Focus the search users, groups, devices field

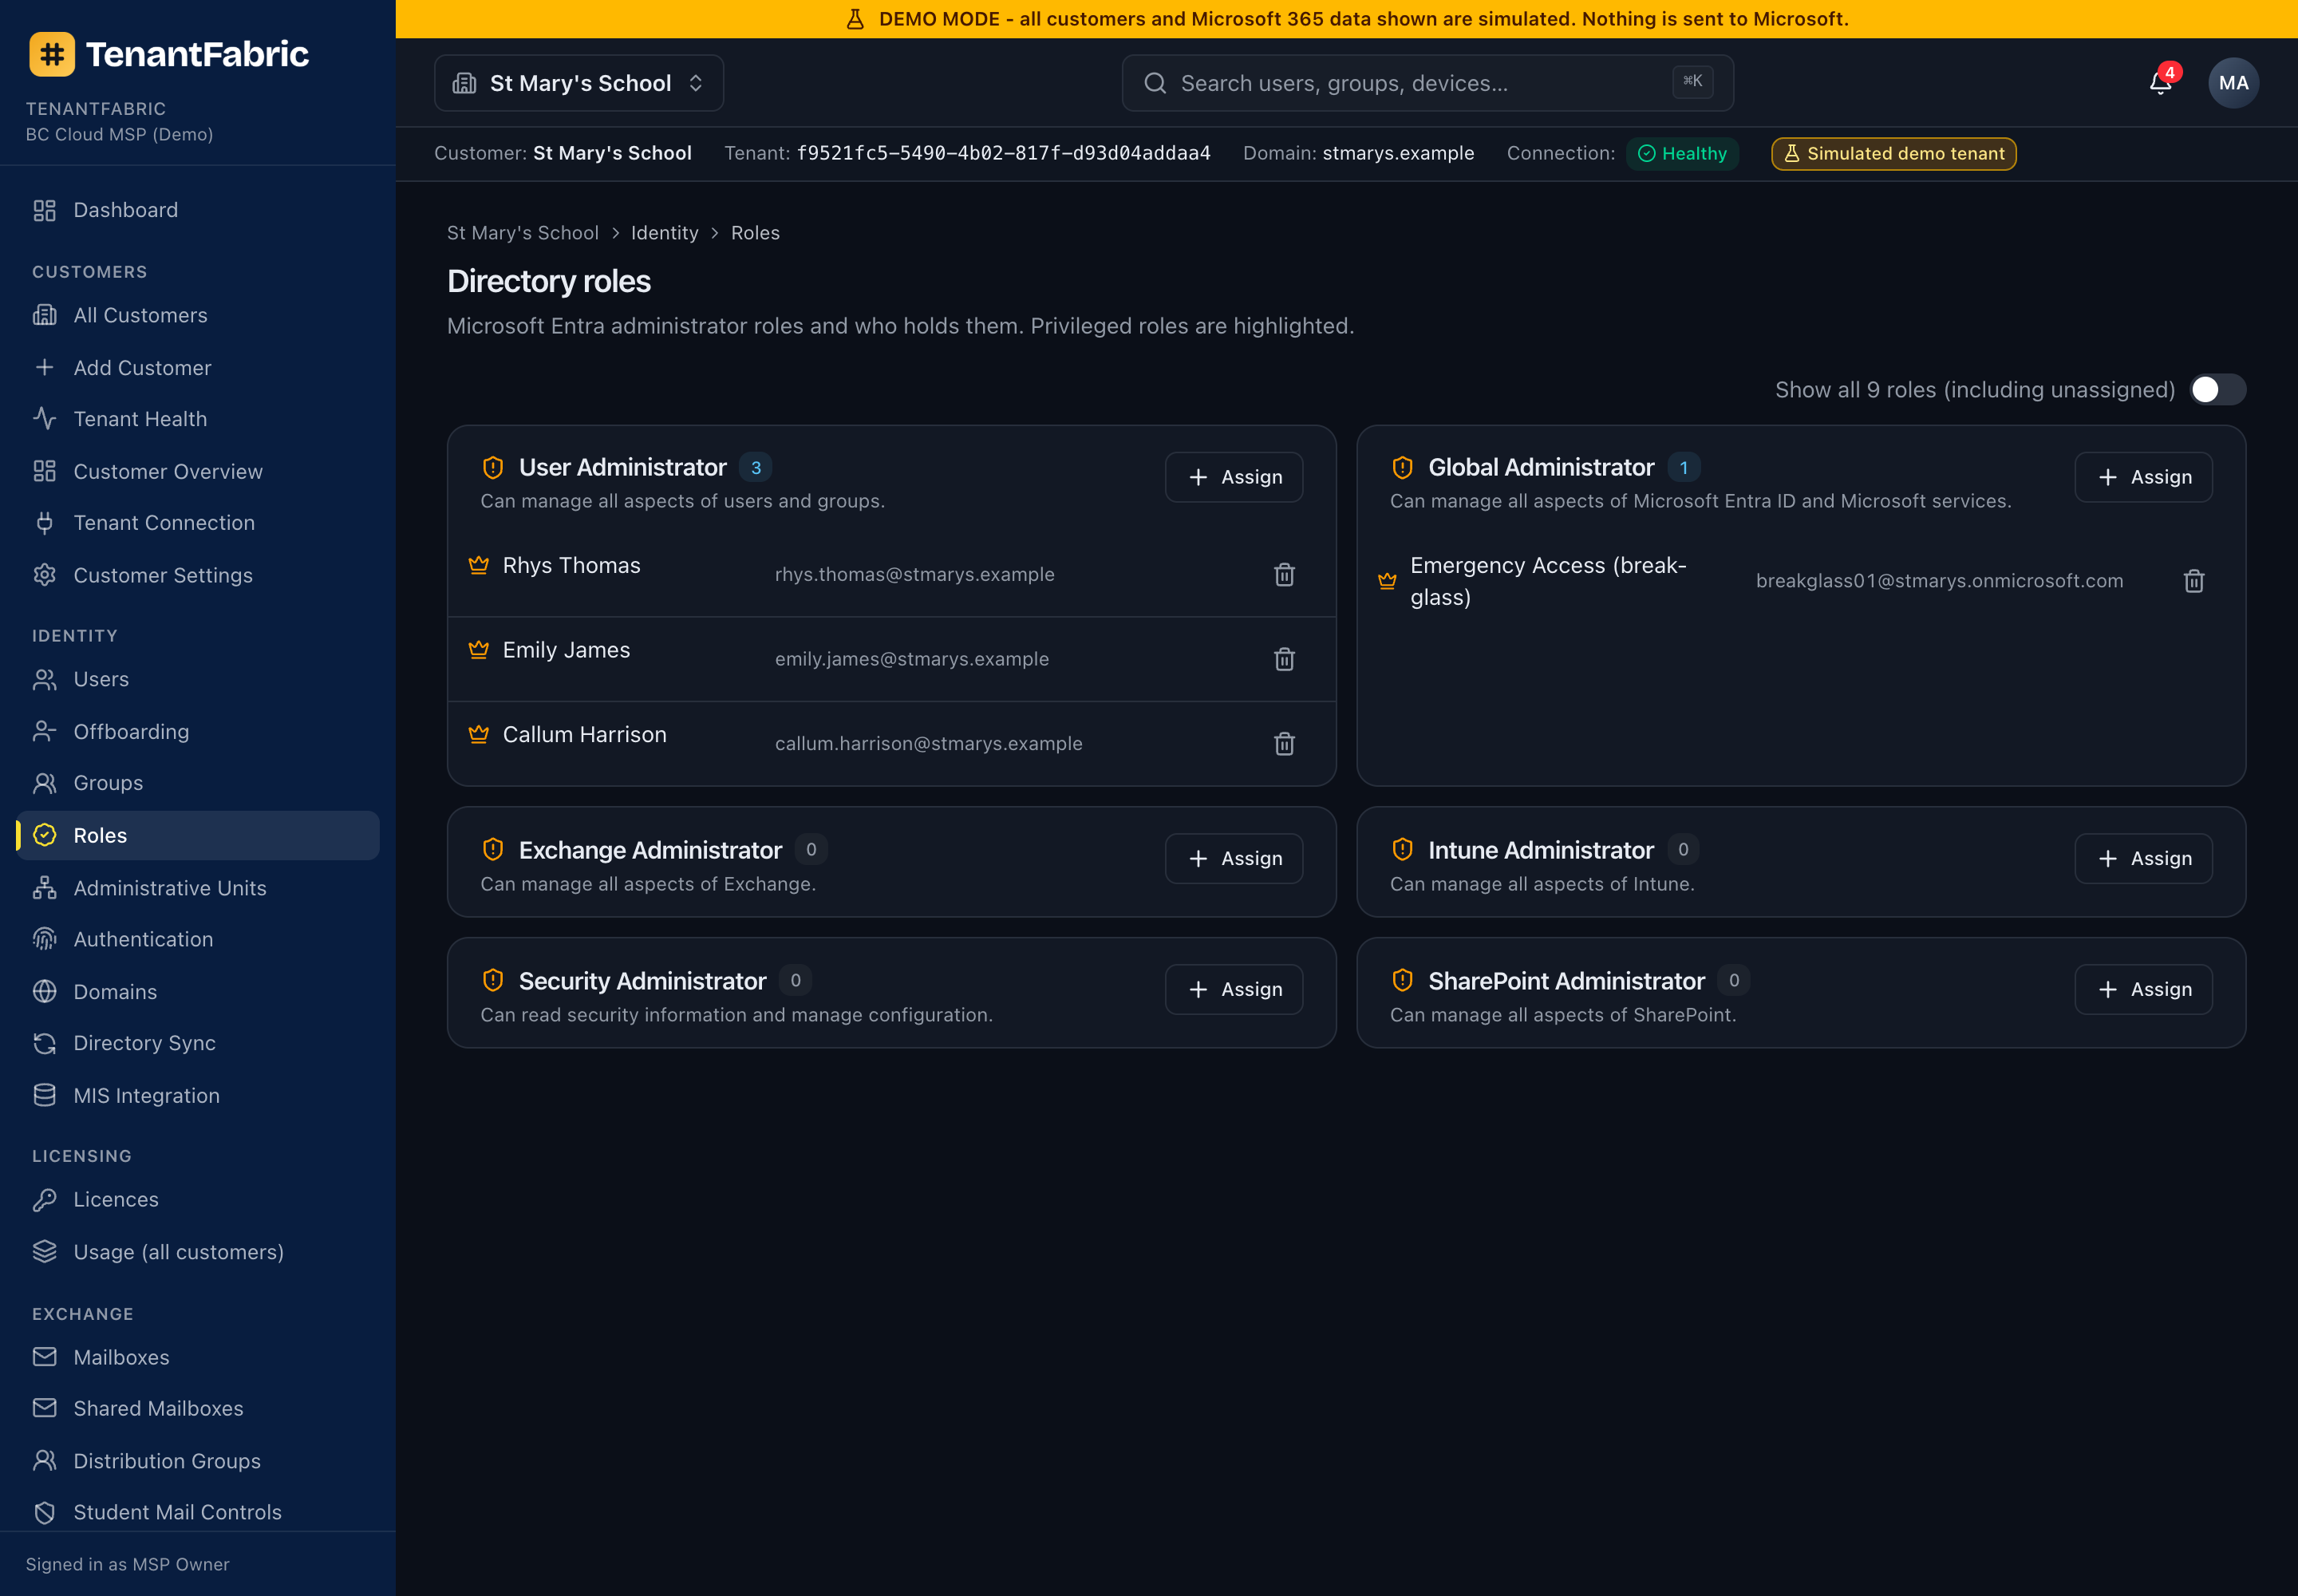tap(1427, 83)
